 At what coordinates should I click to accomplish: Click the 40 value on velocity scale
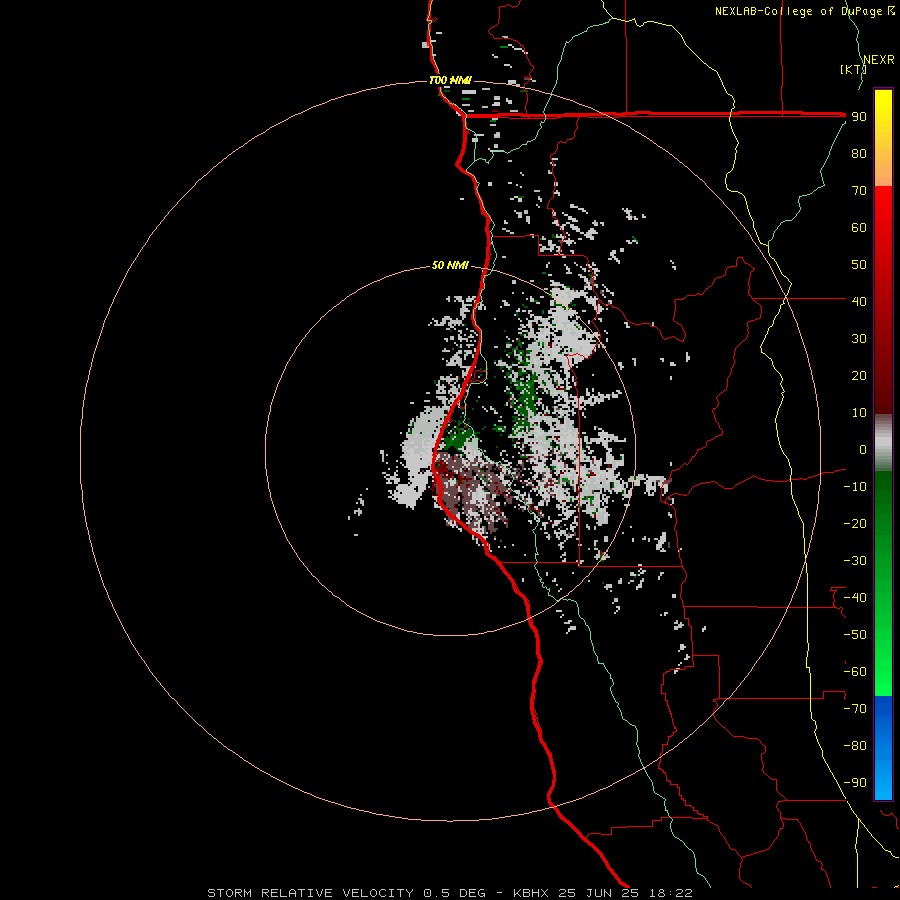[x=859, y=302]
